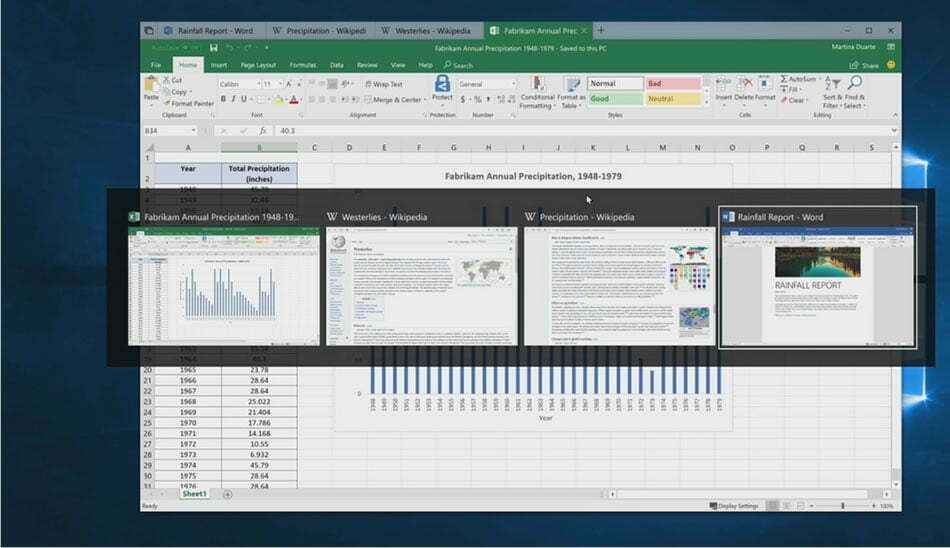Add a new tab with plus button

(x=601, y=30)
